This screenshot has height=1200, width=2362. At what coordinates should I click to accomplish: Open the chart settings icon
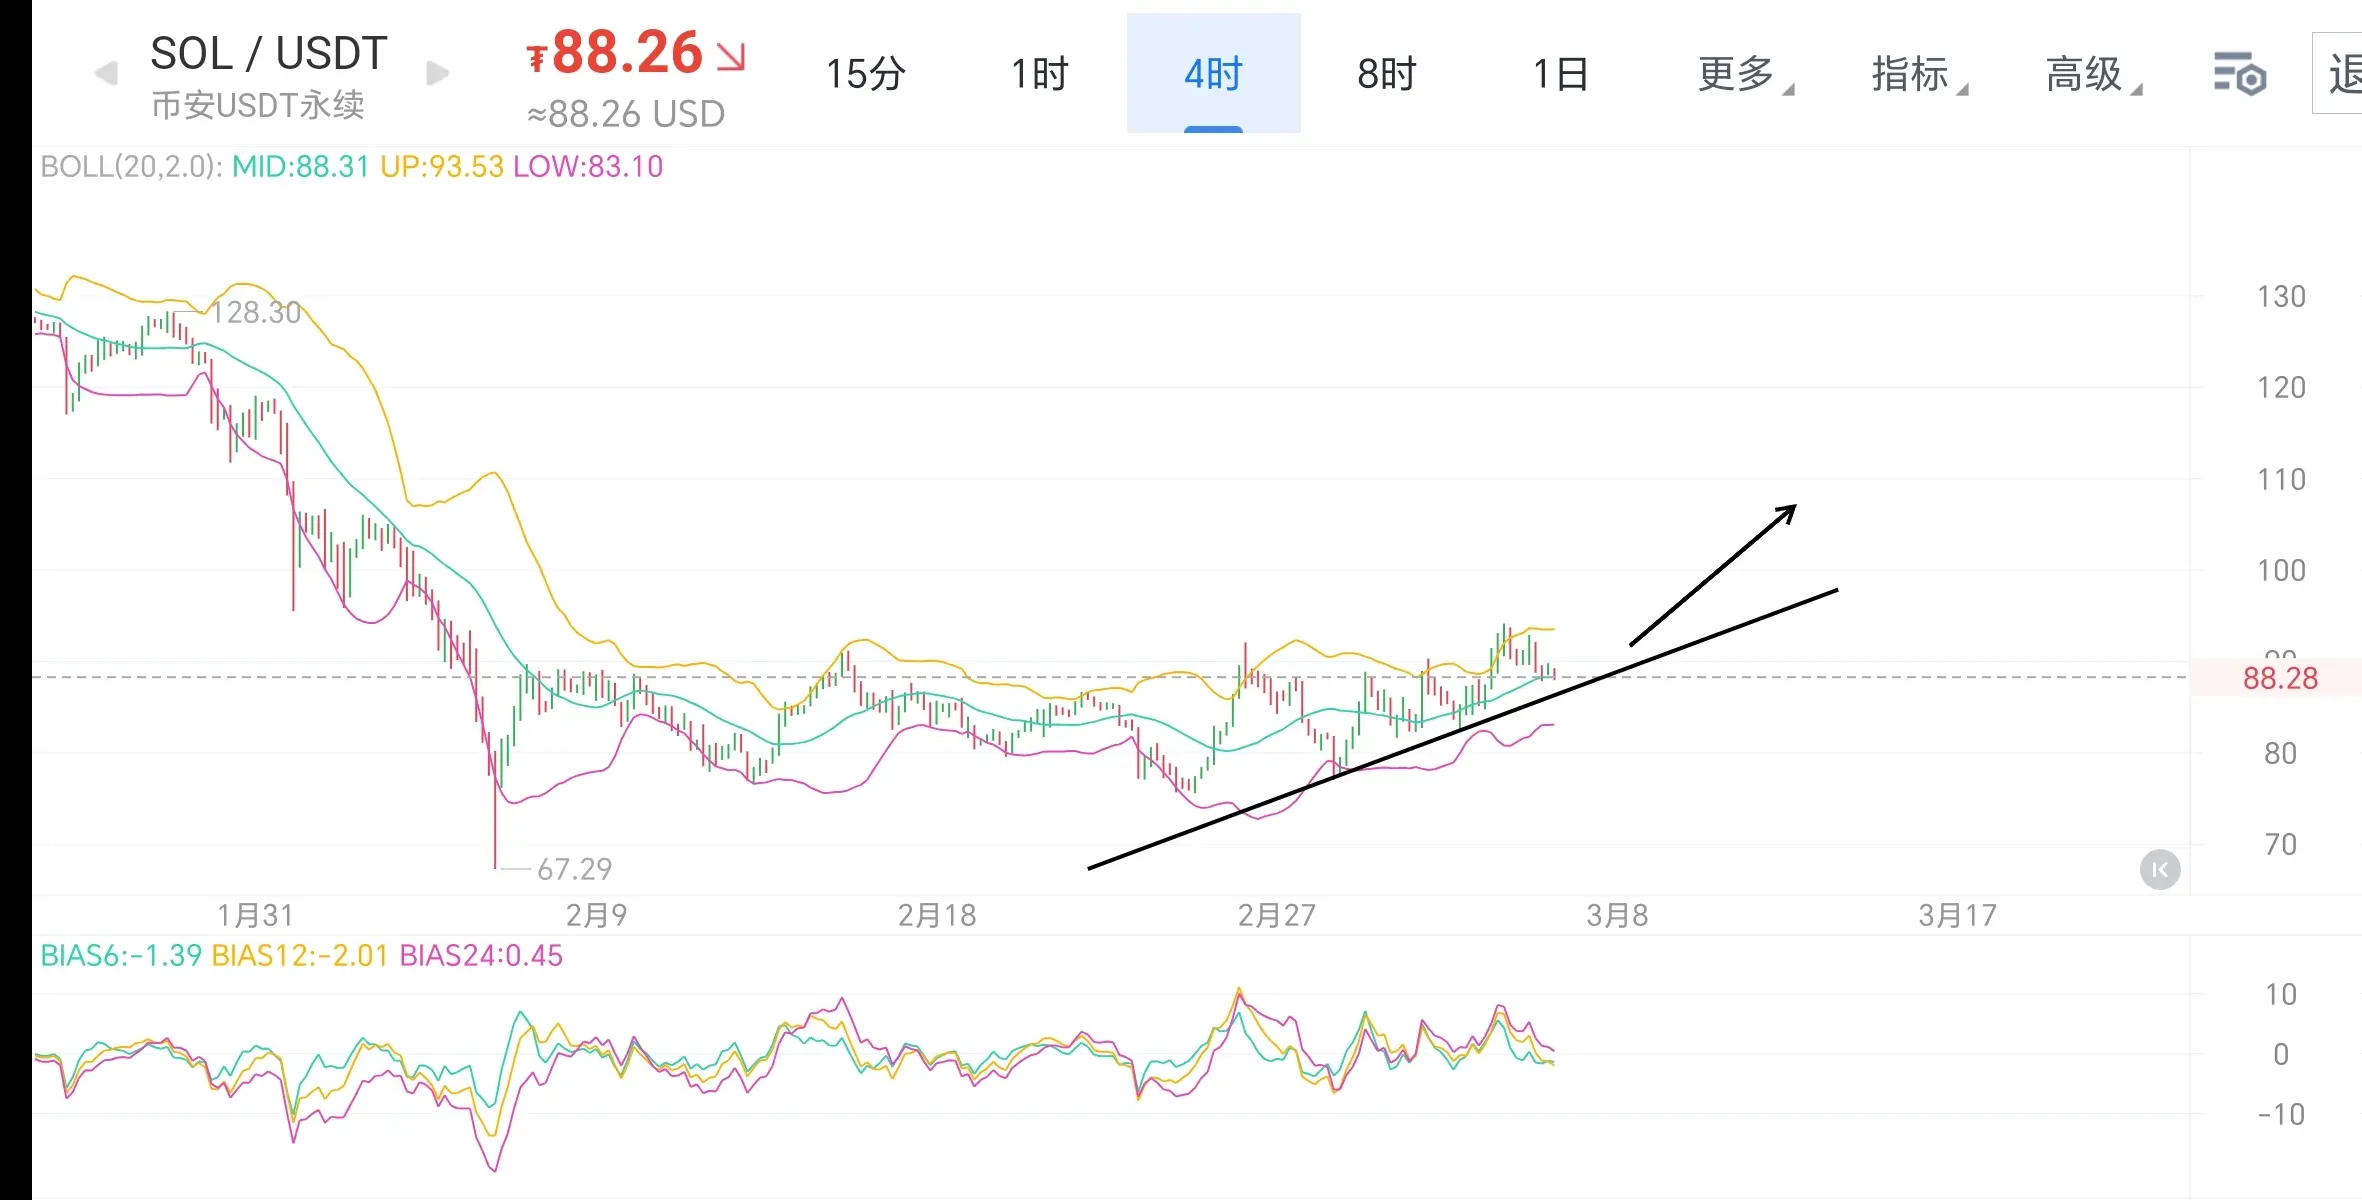click(x=2239, y=75)
